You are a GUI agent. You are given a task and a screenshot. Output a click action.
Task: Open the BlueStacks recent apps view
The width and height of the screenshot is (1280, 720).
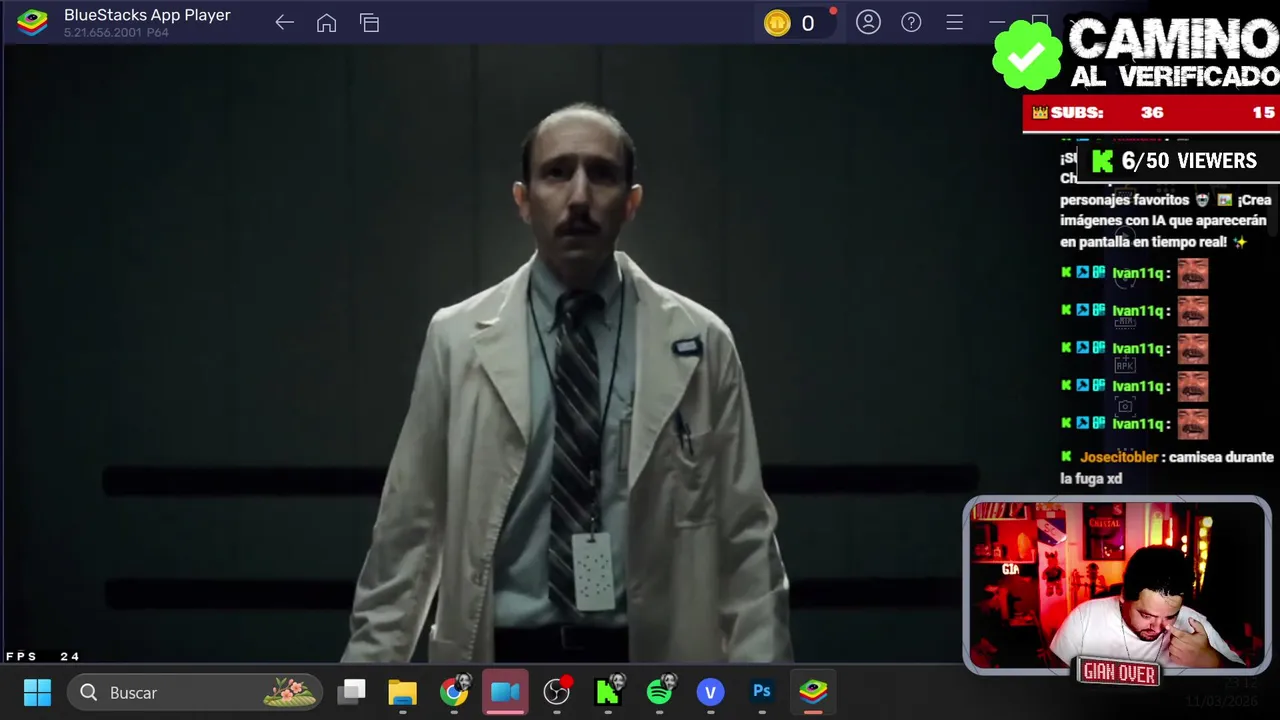click(x=370, y=23)
